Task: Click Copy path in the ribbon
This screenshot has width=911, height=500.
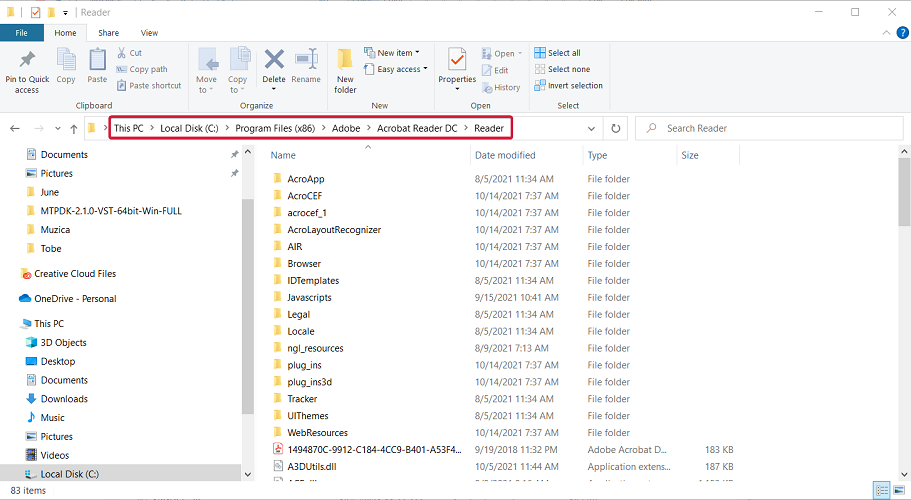Action: 142,69
